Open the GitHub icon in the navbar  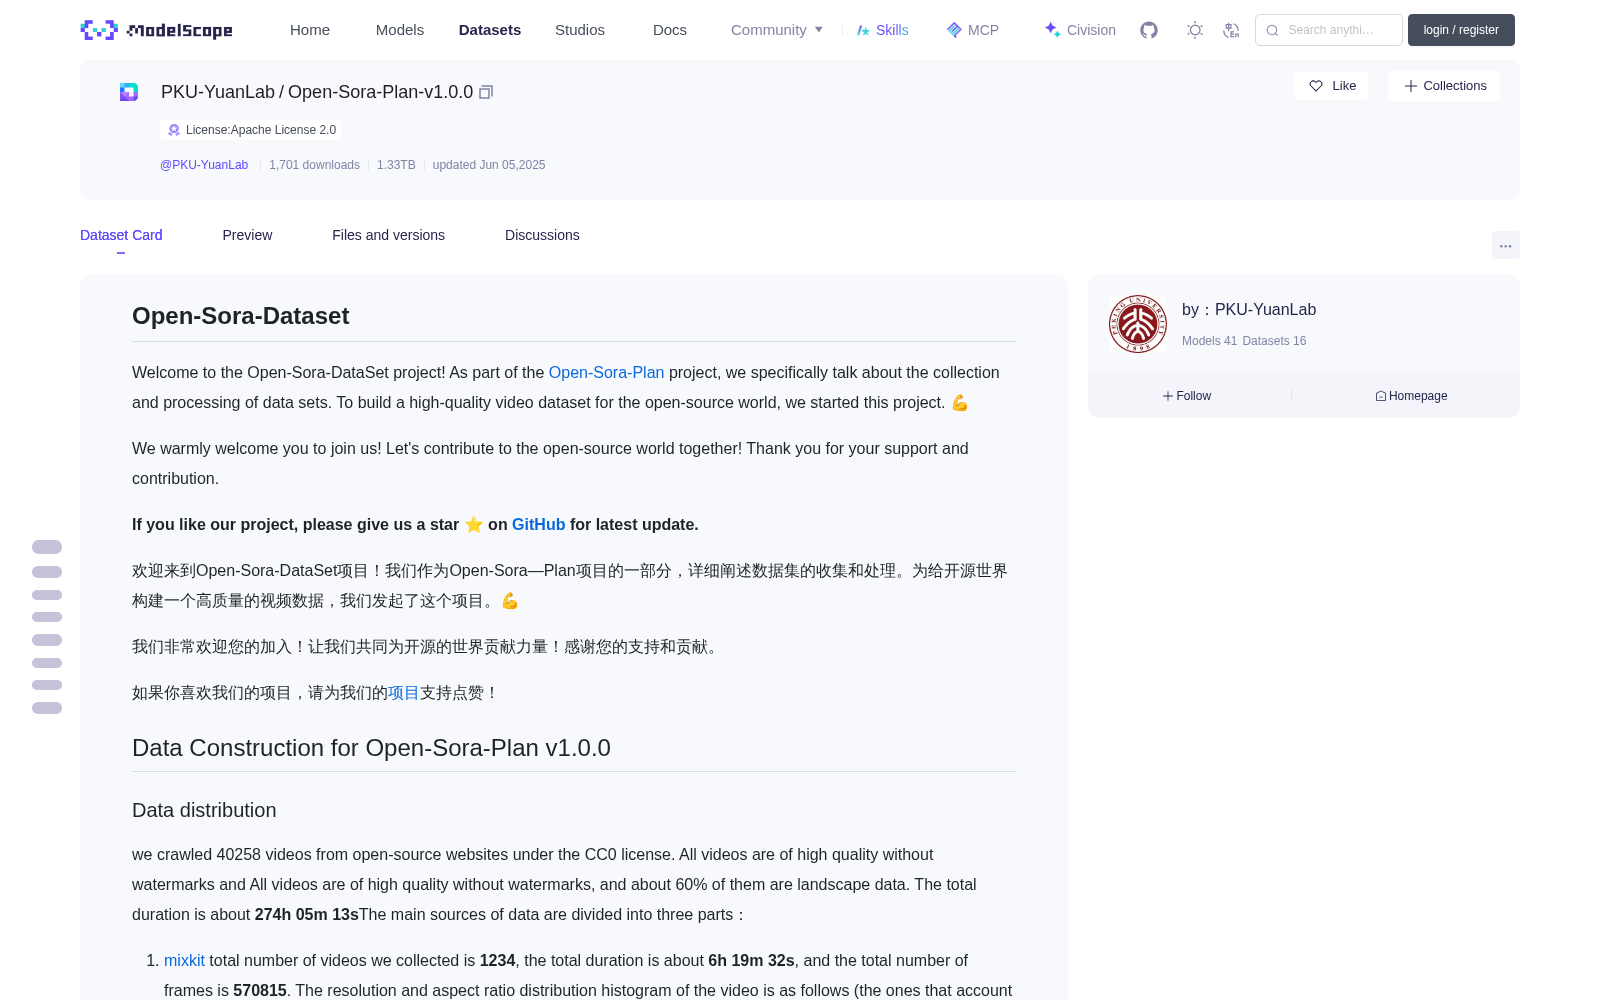1149,30
